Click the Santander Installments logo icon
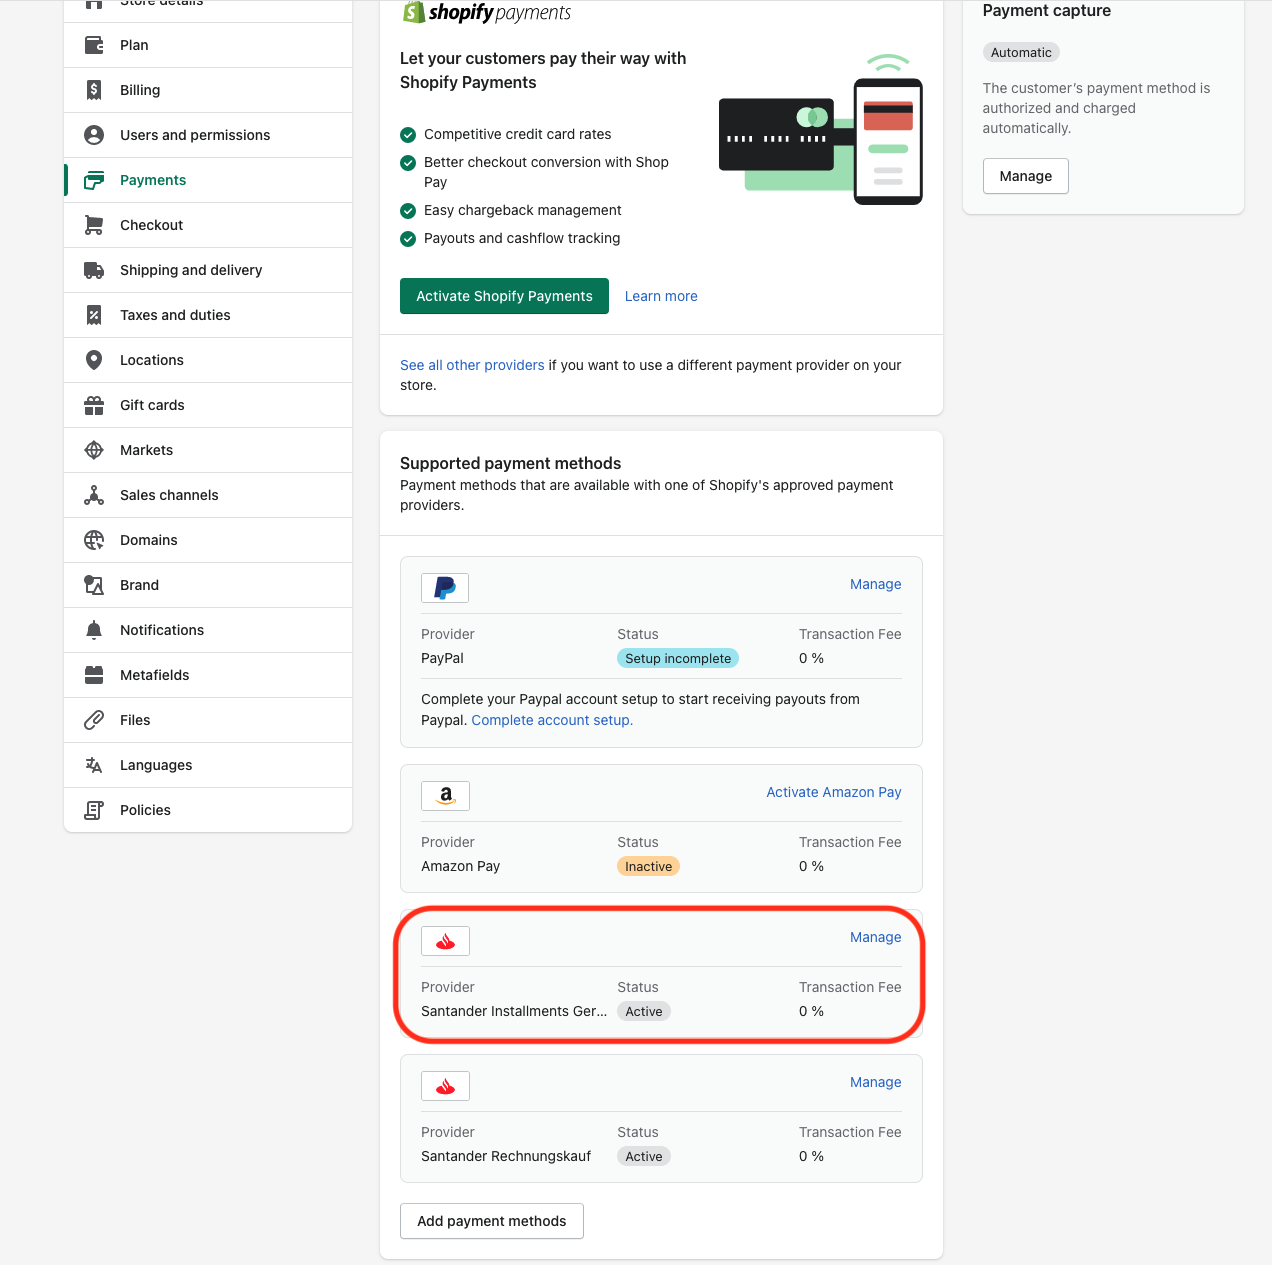 point(445,941)
